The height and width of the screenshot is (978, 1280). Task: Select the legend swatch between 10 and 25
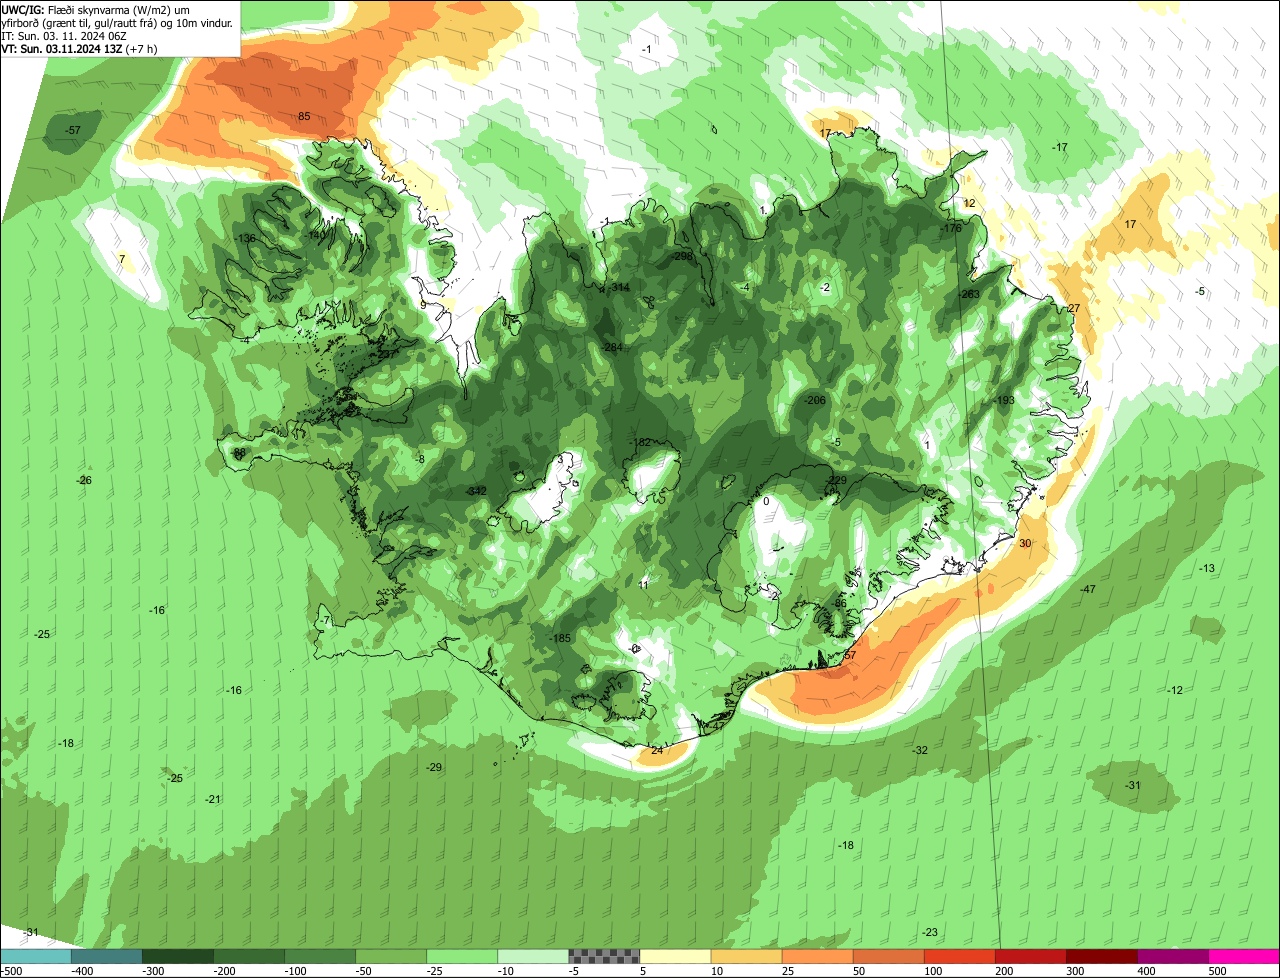click(745, 956)
